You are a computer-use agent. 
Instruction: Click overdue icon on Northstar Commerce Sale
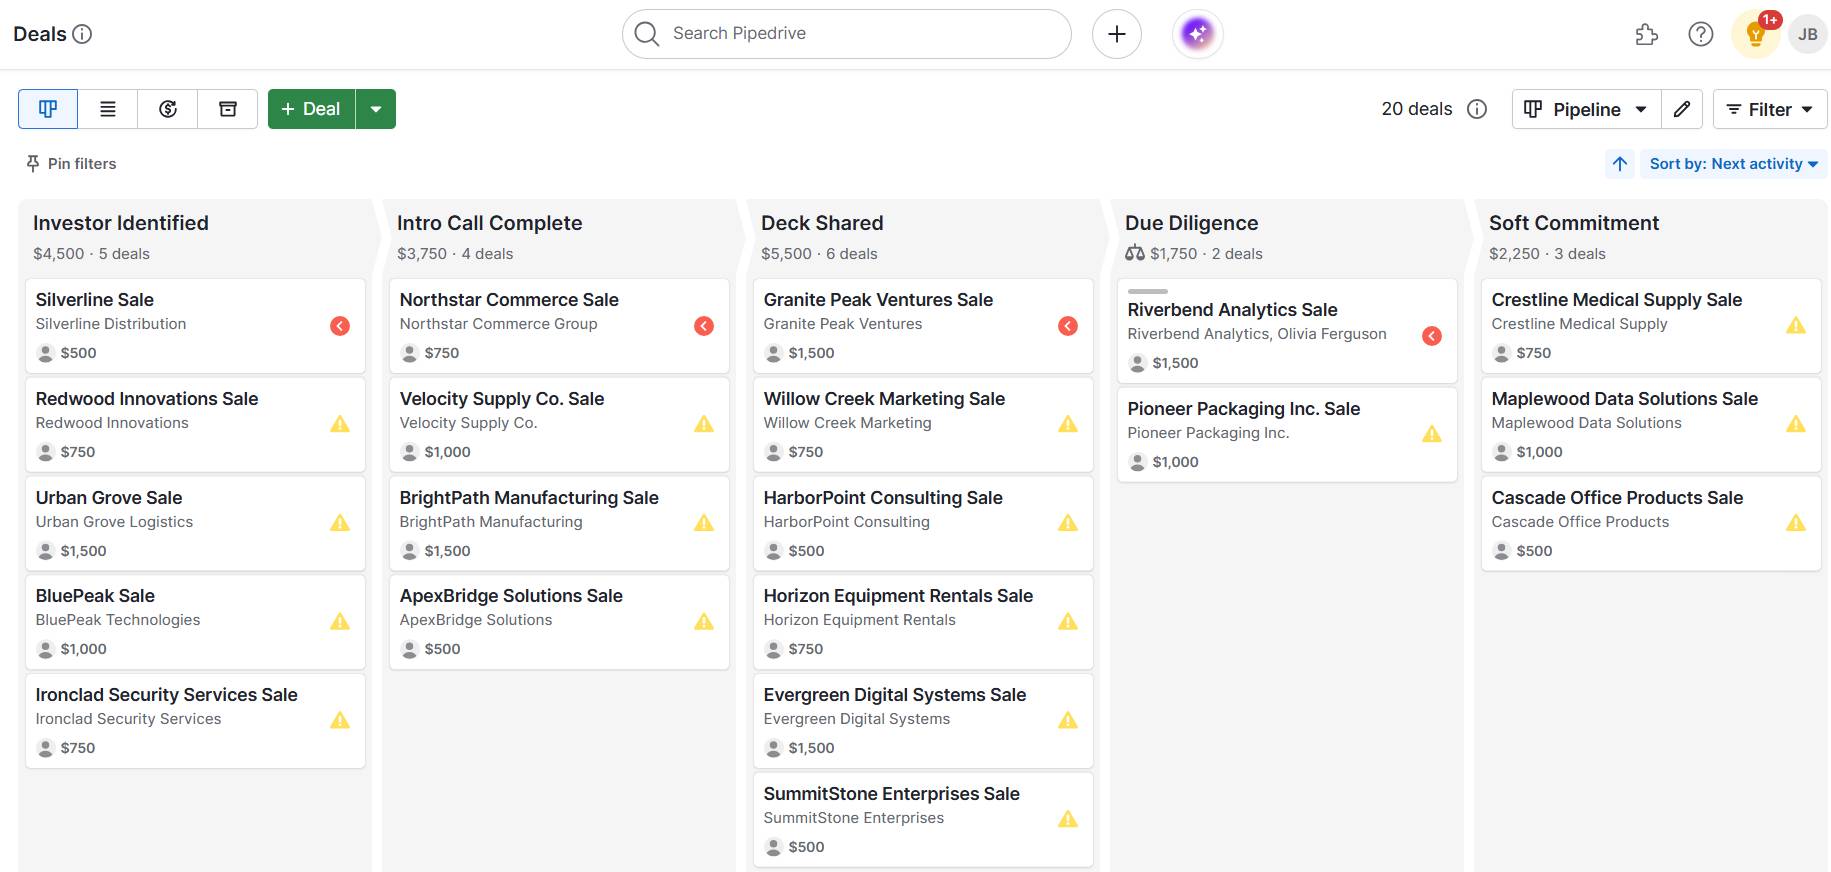pyautogui.click(x=704, y=326)
